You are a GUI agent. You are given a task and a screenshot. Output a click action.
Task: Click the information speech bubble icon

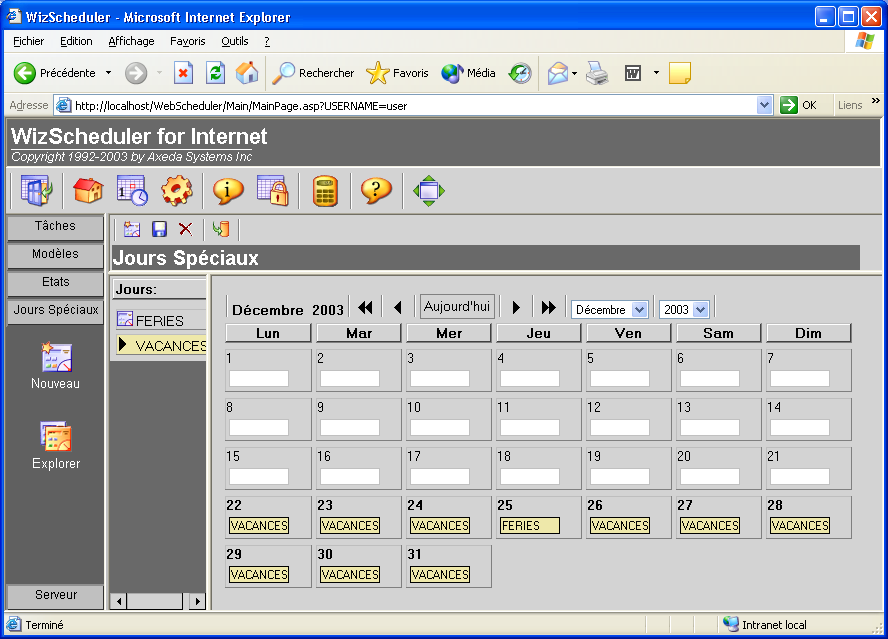coord(228,190)
